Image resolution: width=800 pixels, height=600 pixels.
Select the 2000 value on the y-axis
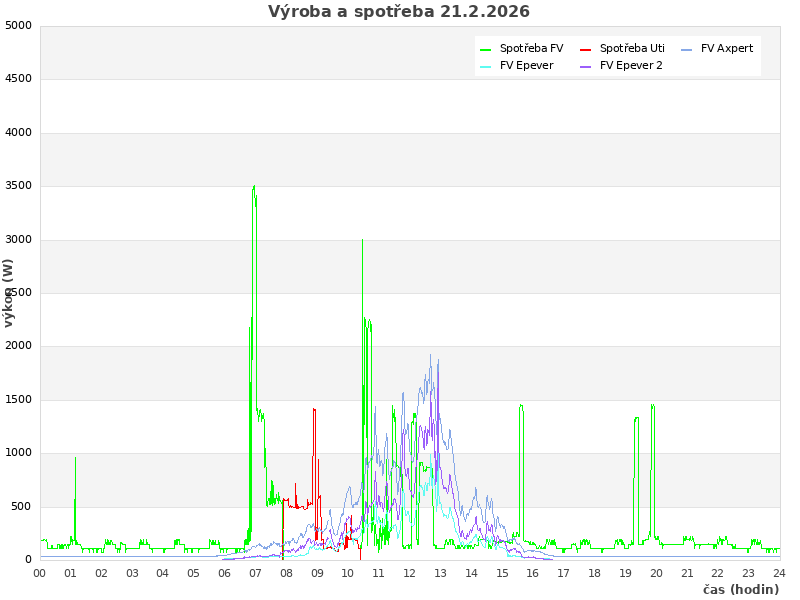(18, 346)
